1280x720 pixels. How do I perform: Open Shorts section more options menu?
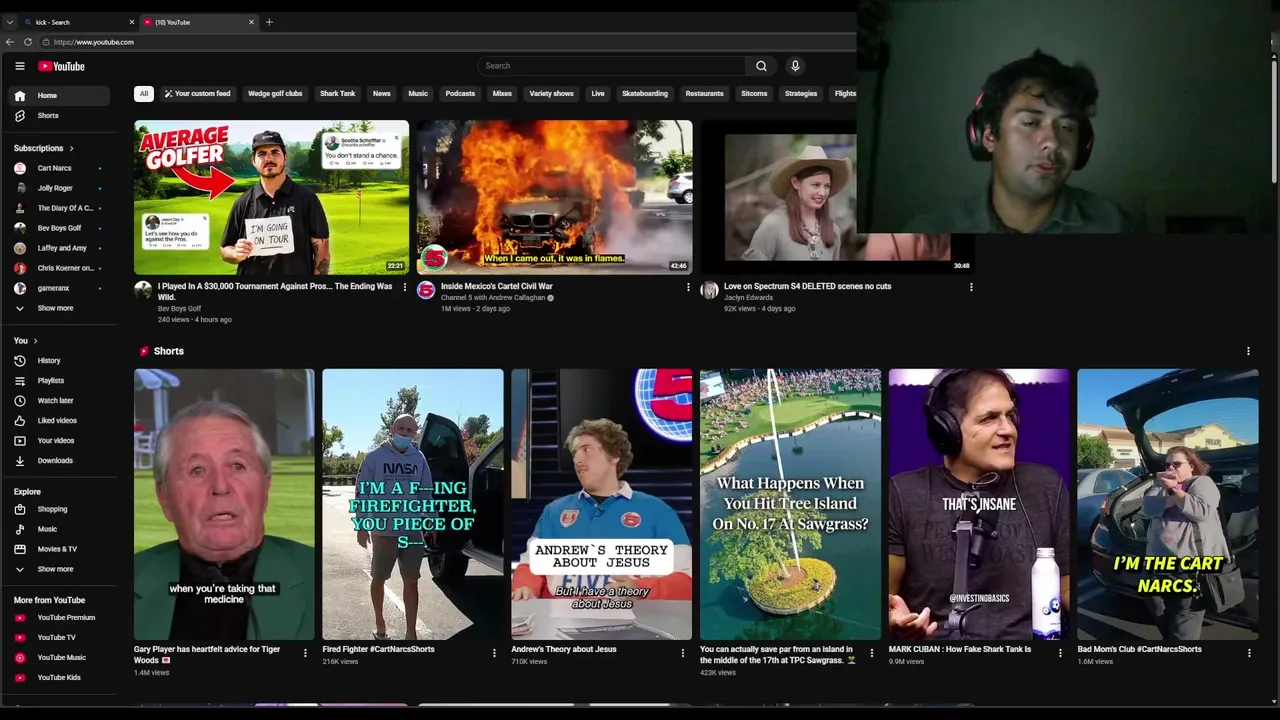[1248, 351]
